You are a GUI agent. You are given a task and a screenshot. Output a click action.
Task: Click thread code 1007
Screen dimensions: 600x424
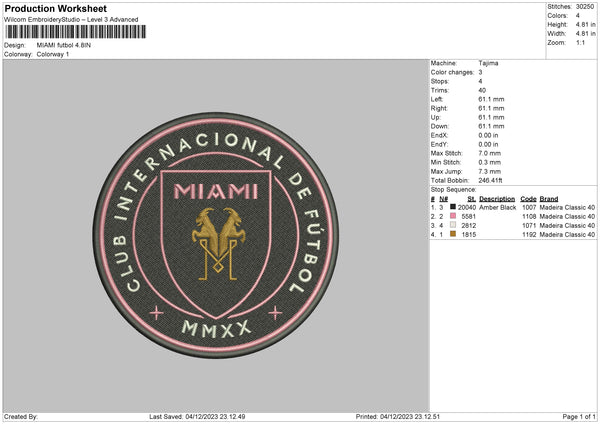pos(529,207)
